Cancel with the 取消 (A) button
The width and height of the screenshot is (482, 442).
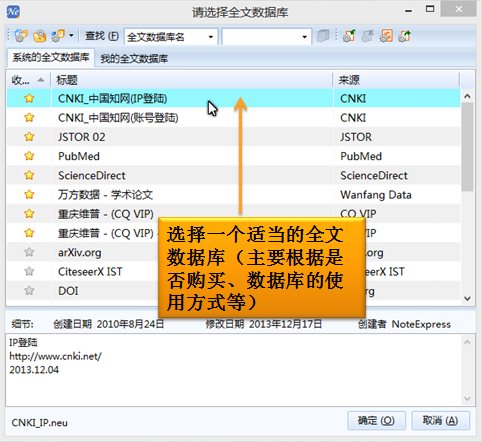pos(441,421)
